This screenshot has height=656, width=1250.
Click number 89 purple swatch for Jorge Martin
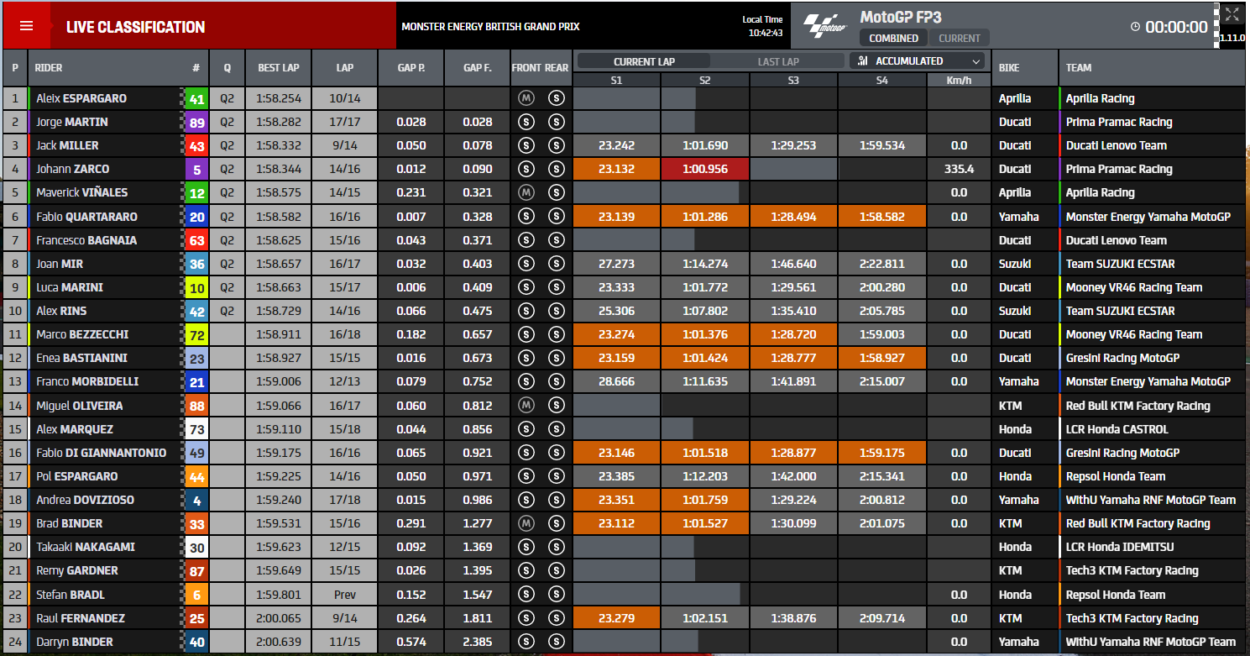[x=196, y=122]
